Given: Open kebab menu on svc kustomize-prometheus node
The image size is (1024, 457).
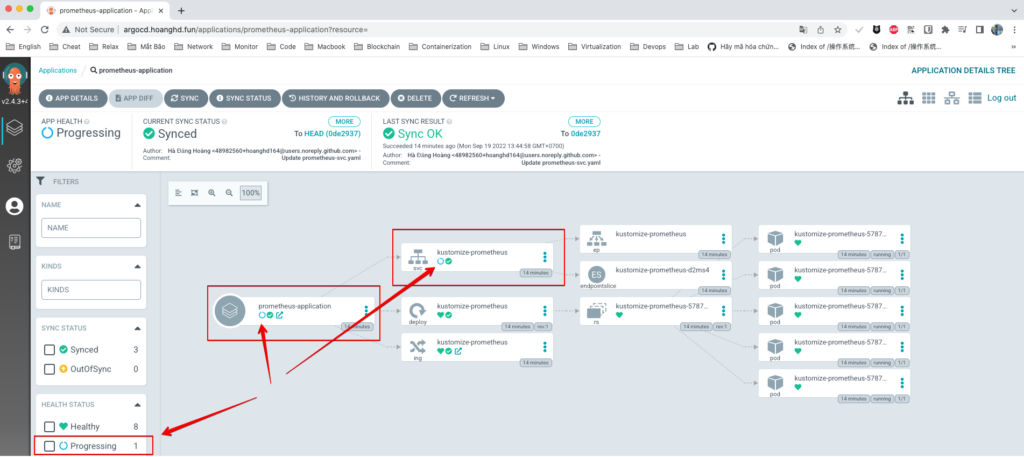Looking at the screenshot, I should [545, 257].
